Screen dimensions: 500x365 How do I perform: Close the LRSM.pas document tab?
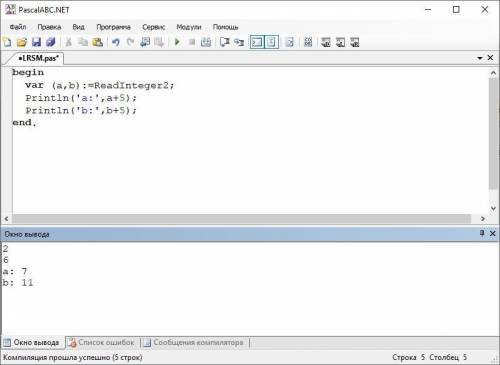pos(490,58)
